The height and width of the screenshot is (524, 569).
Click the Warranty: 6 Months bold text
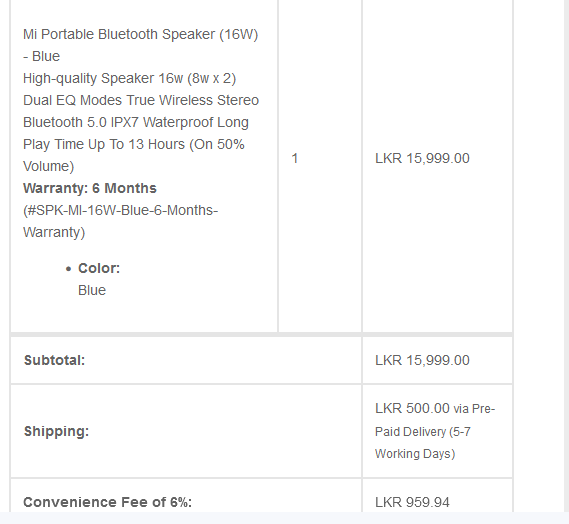coord(90,188)
